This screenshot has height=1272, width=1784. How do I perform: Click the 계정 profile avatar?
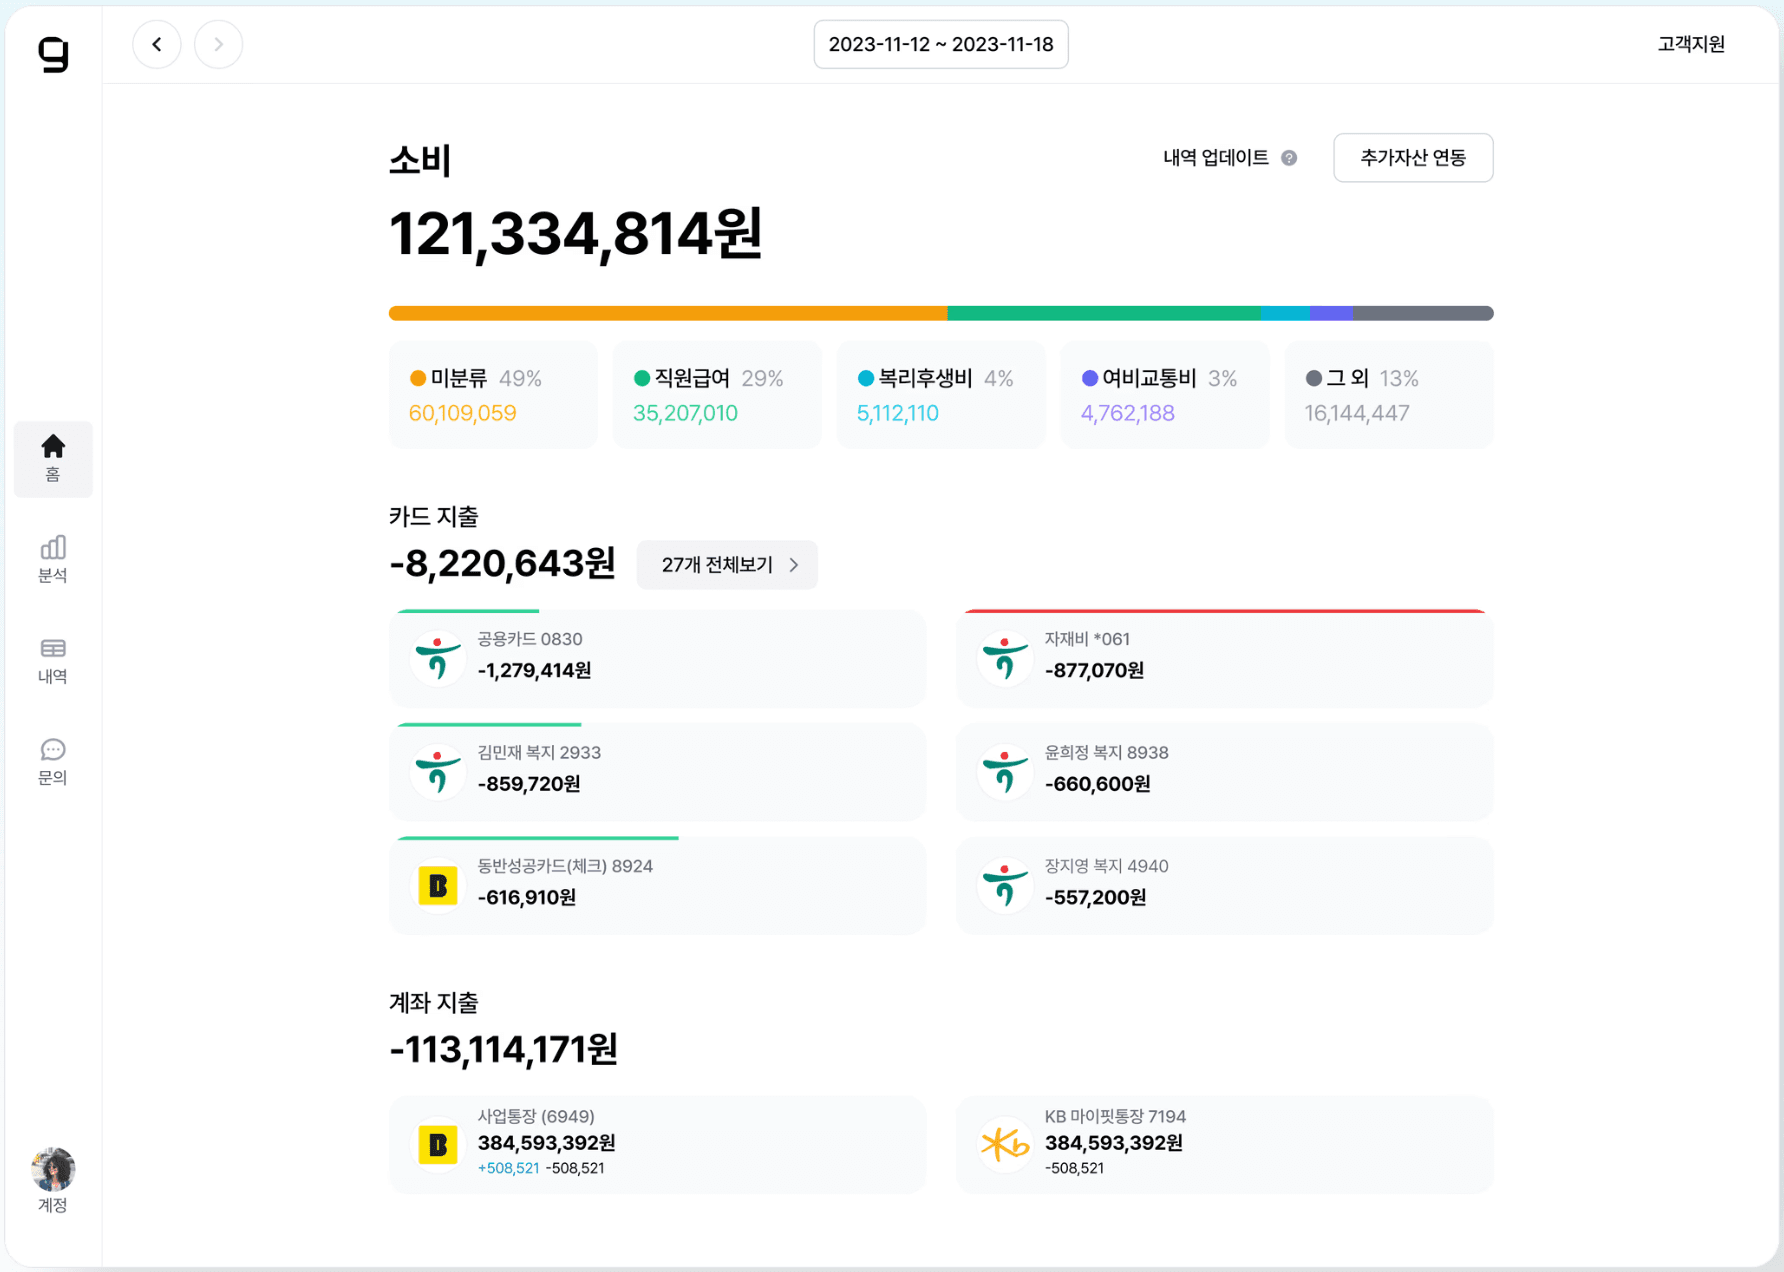[53, 1169]
